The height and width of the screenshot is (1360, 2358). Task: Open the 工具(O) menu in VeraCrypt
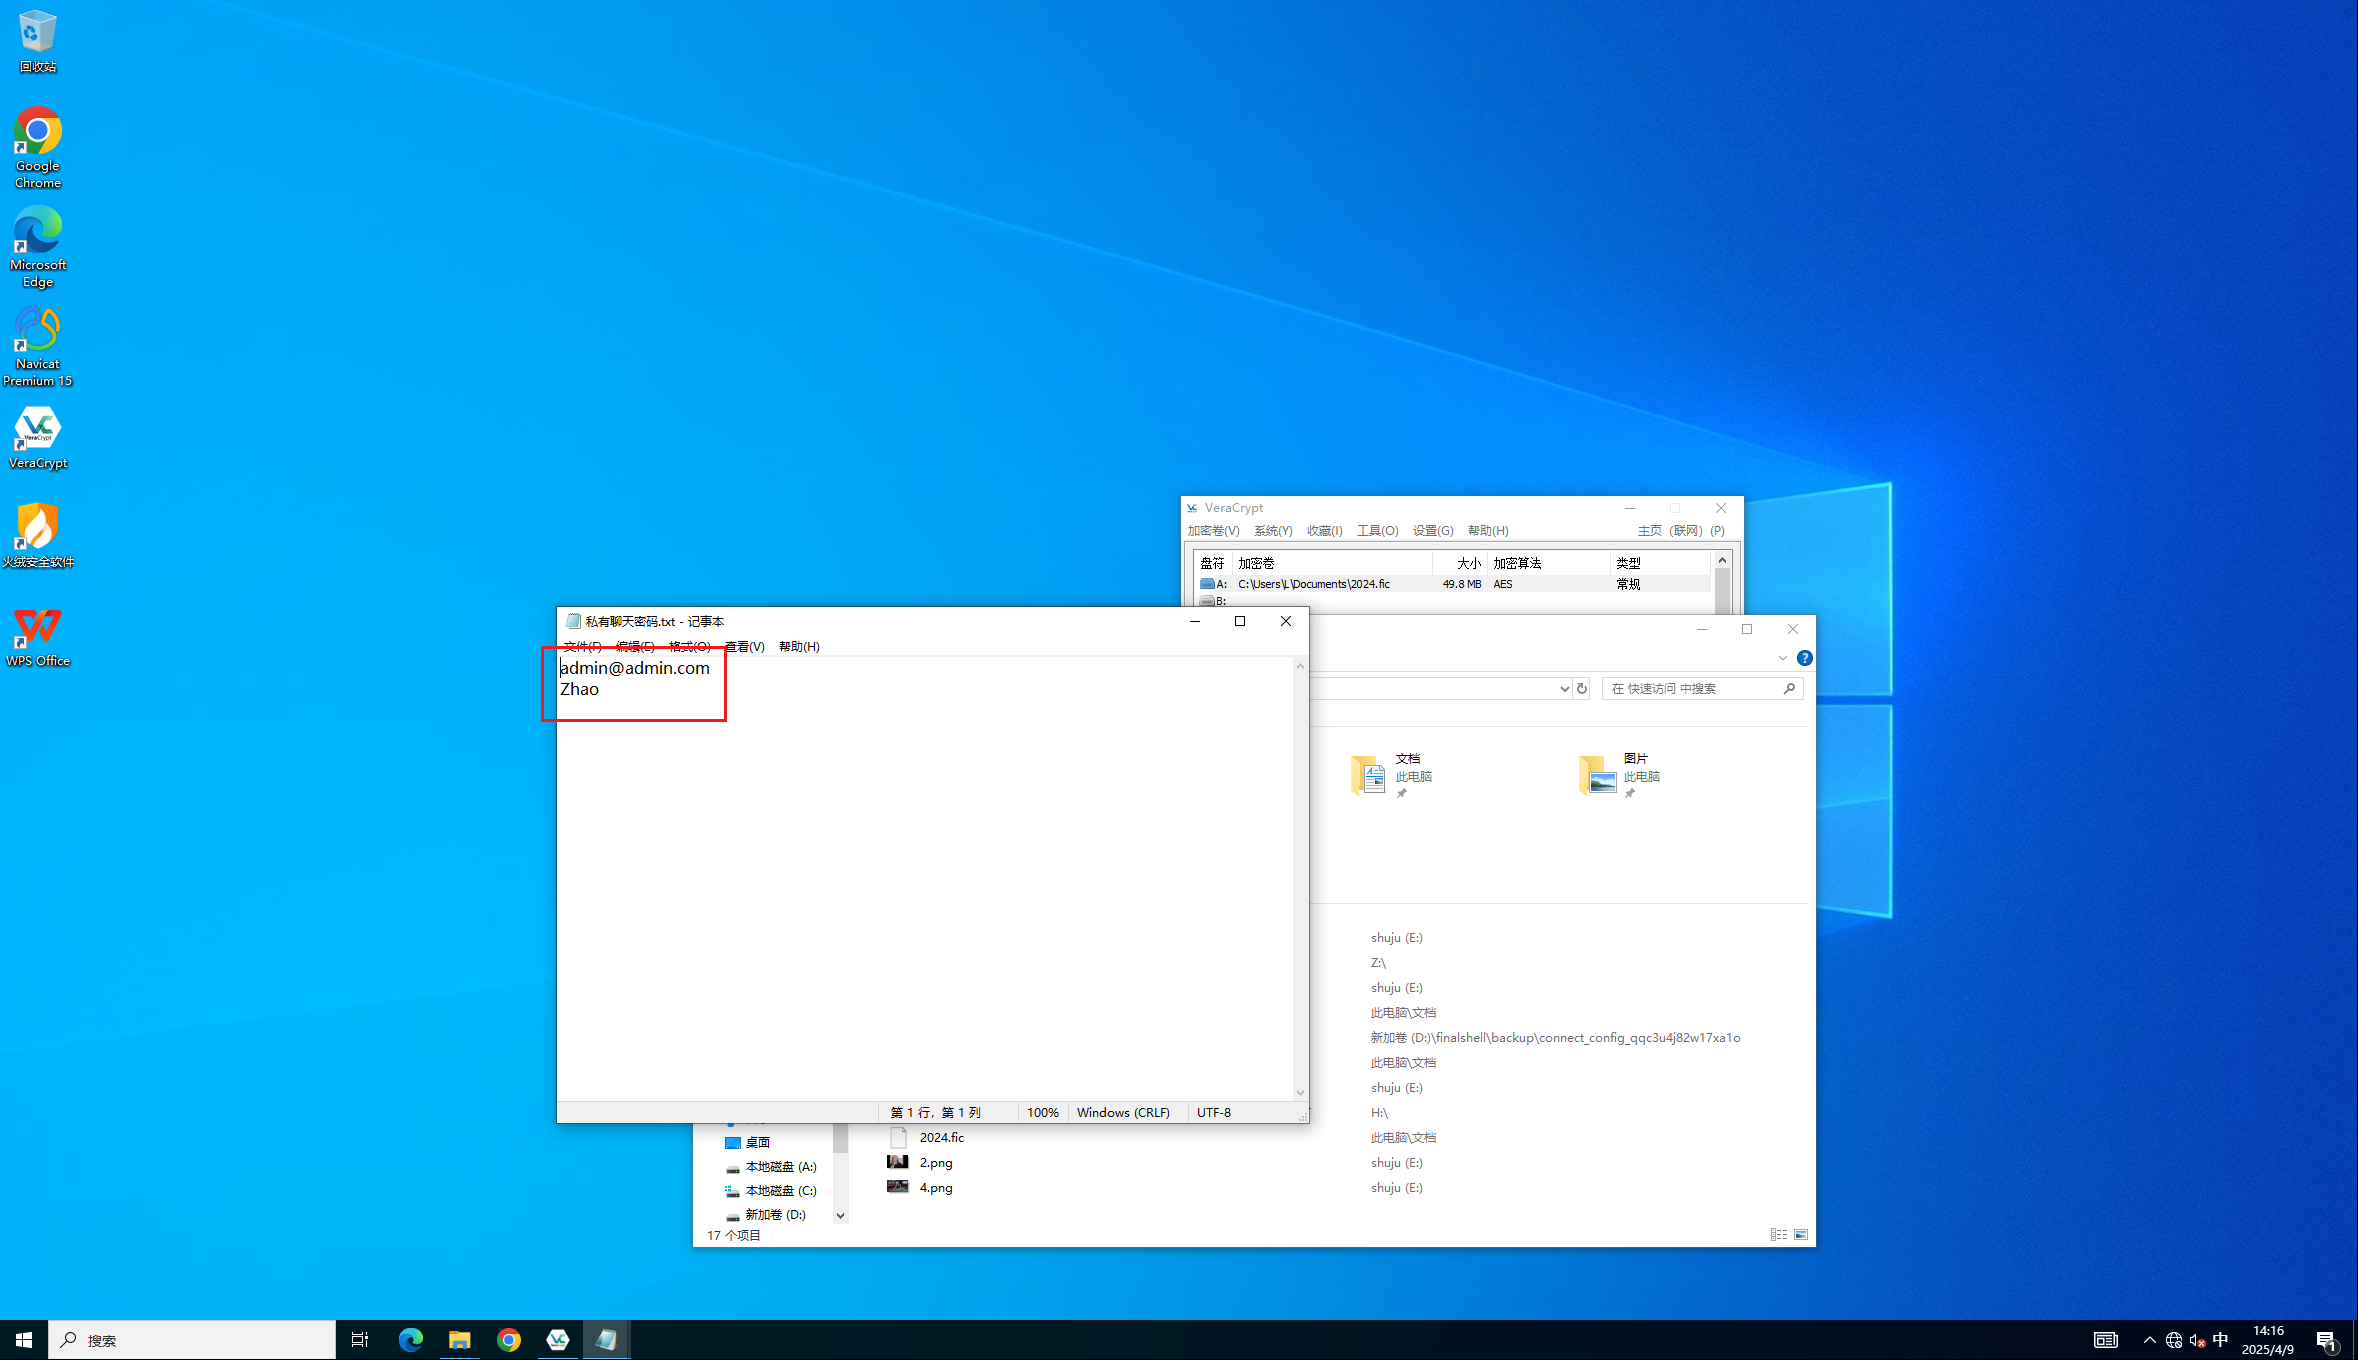click(1377, 531)
